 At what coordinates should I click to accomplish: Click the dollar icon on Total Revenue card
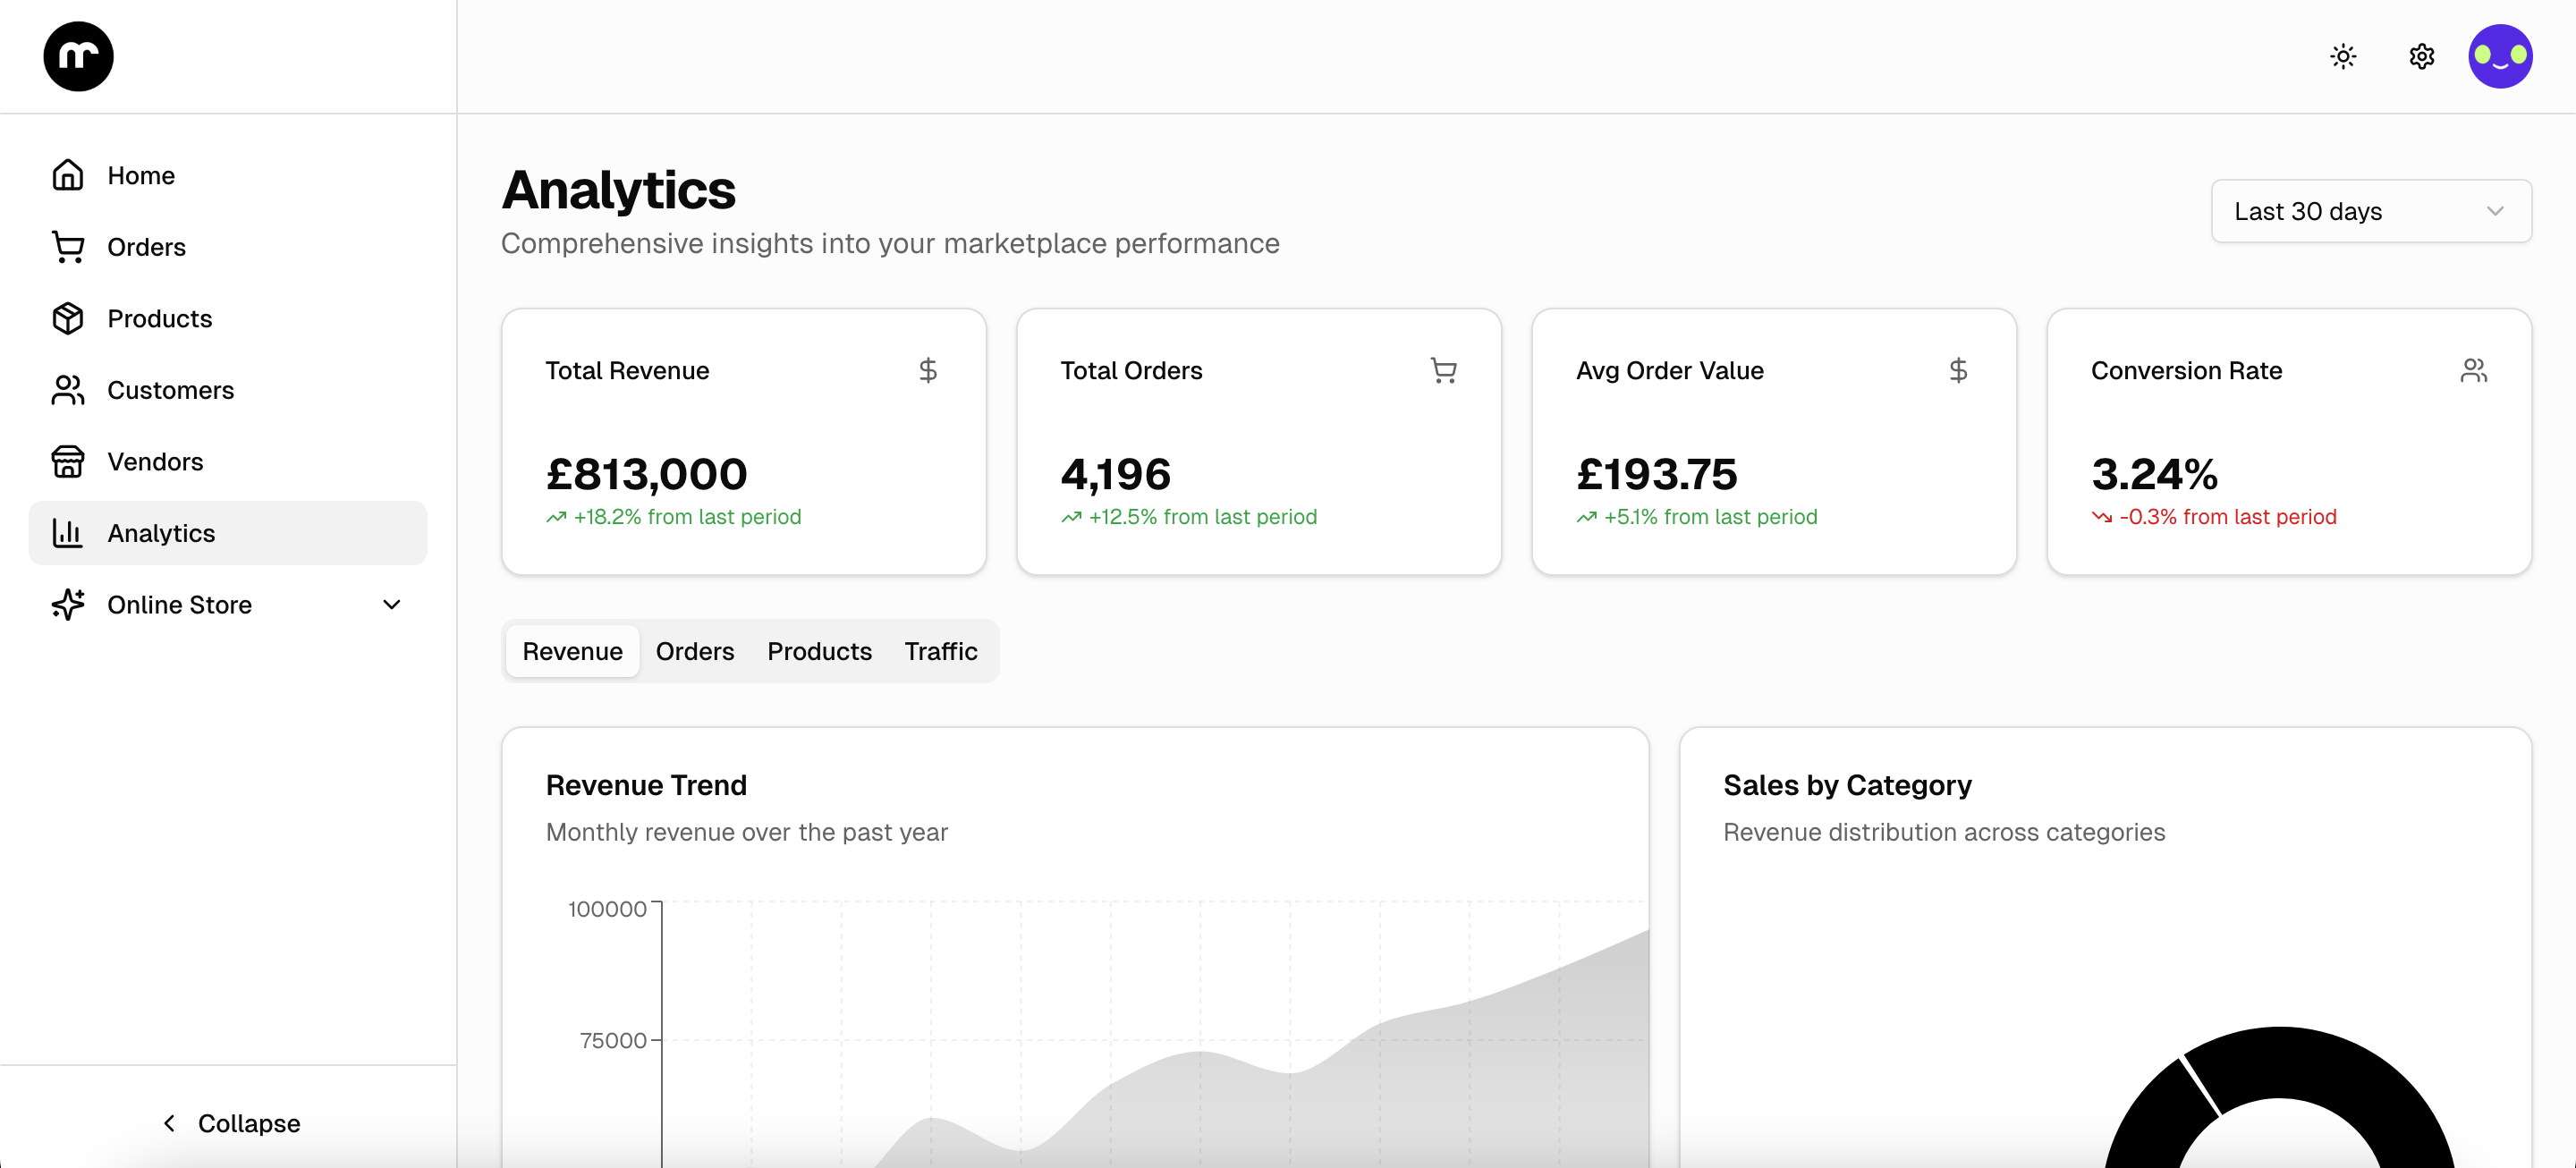(929, 370)
